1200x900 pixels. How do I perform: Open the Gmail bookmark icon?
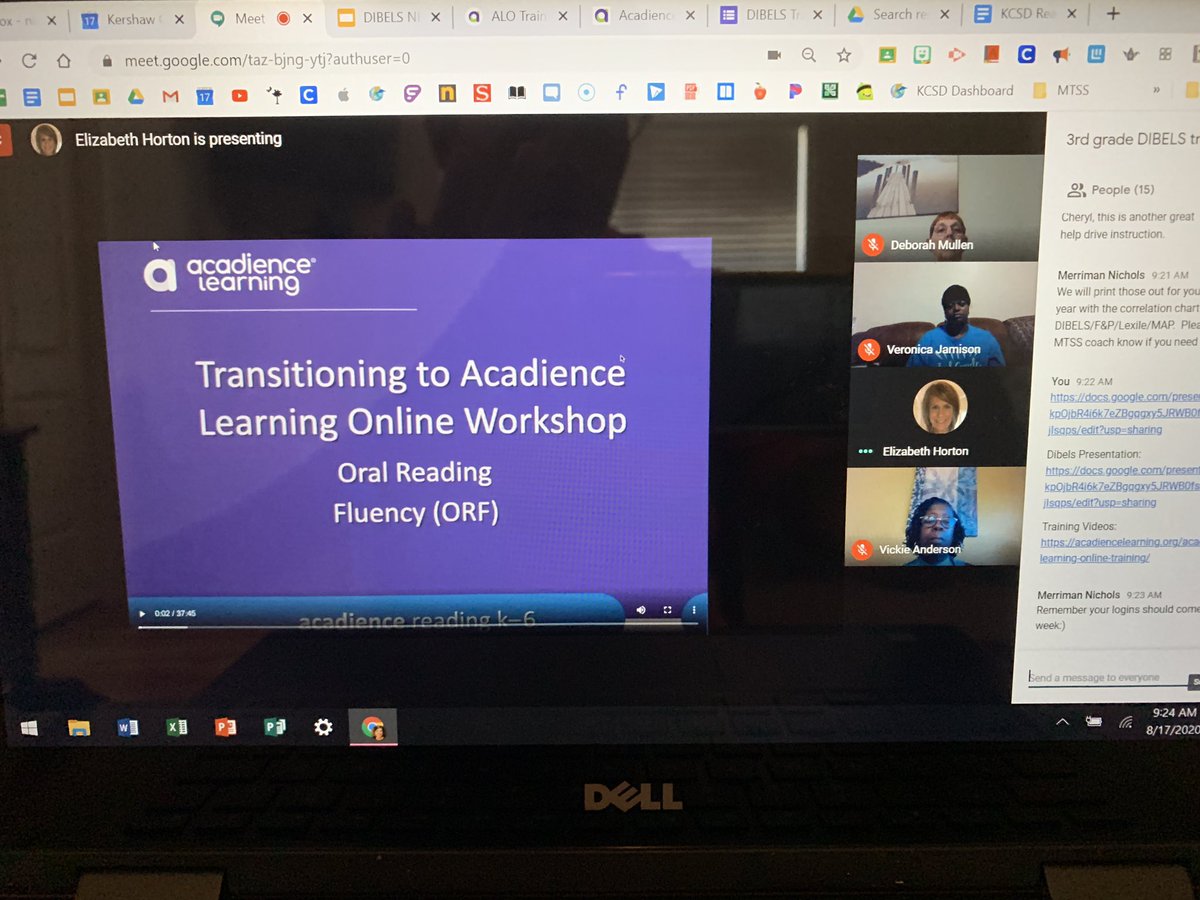click(170, 96)
